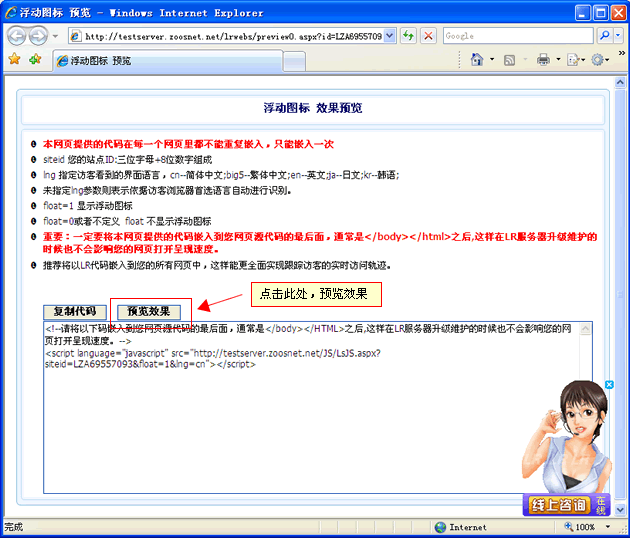Viewport: 630px width, 538px height.
Task: Click the browser Back button
Action: pyautogui.click(x=16, y=35)
